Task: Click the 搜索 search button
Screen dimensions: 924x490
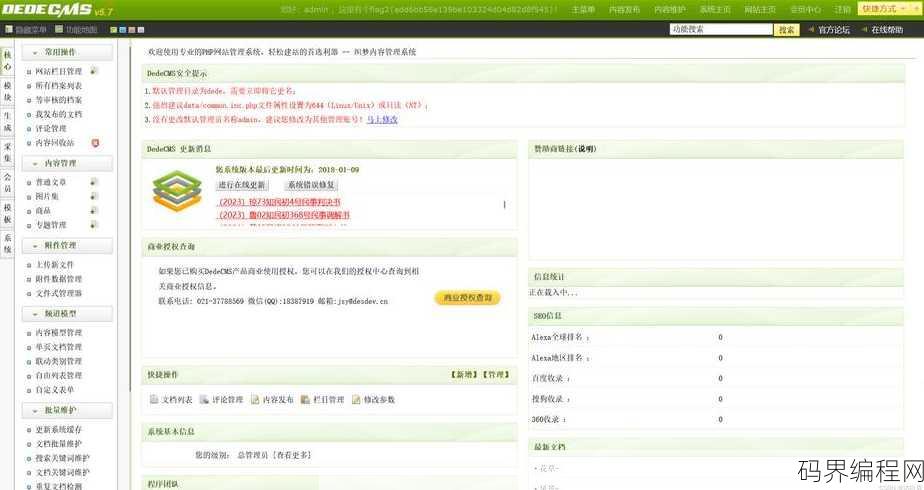Action: tap(787, 29)
